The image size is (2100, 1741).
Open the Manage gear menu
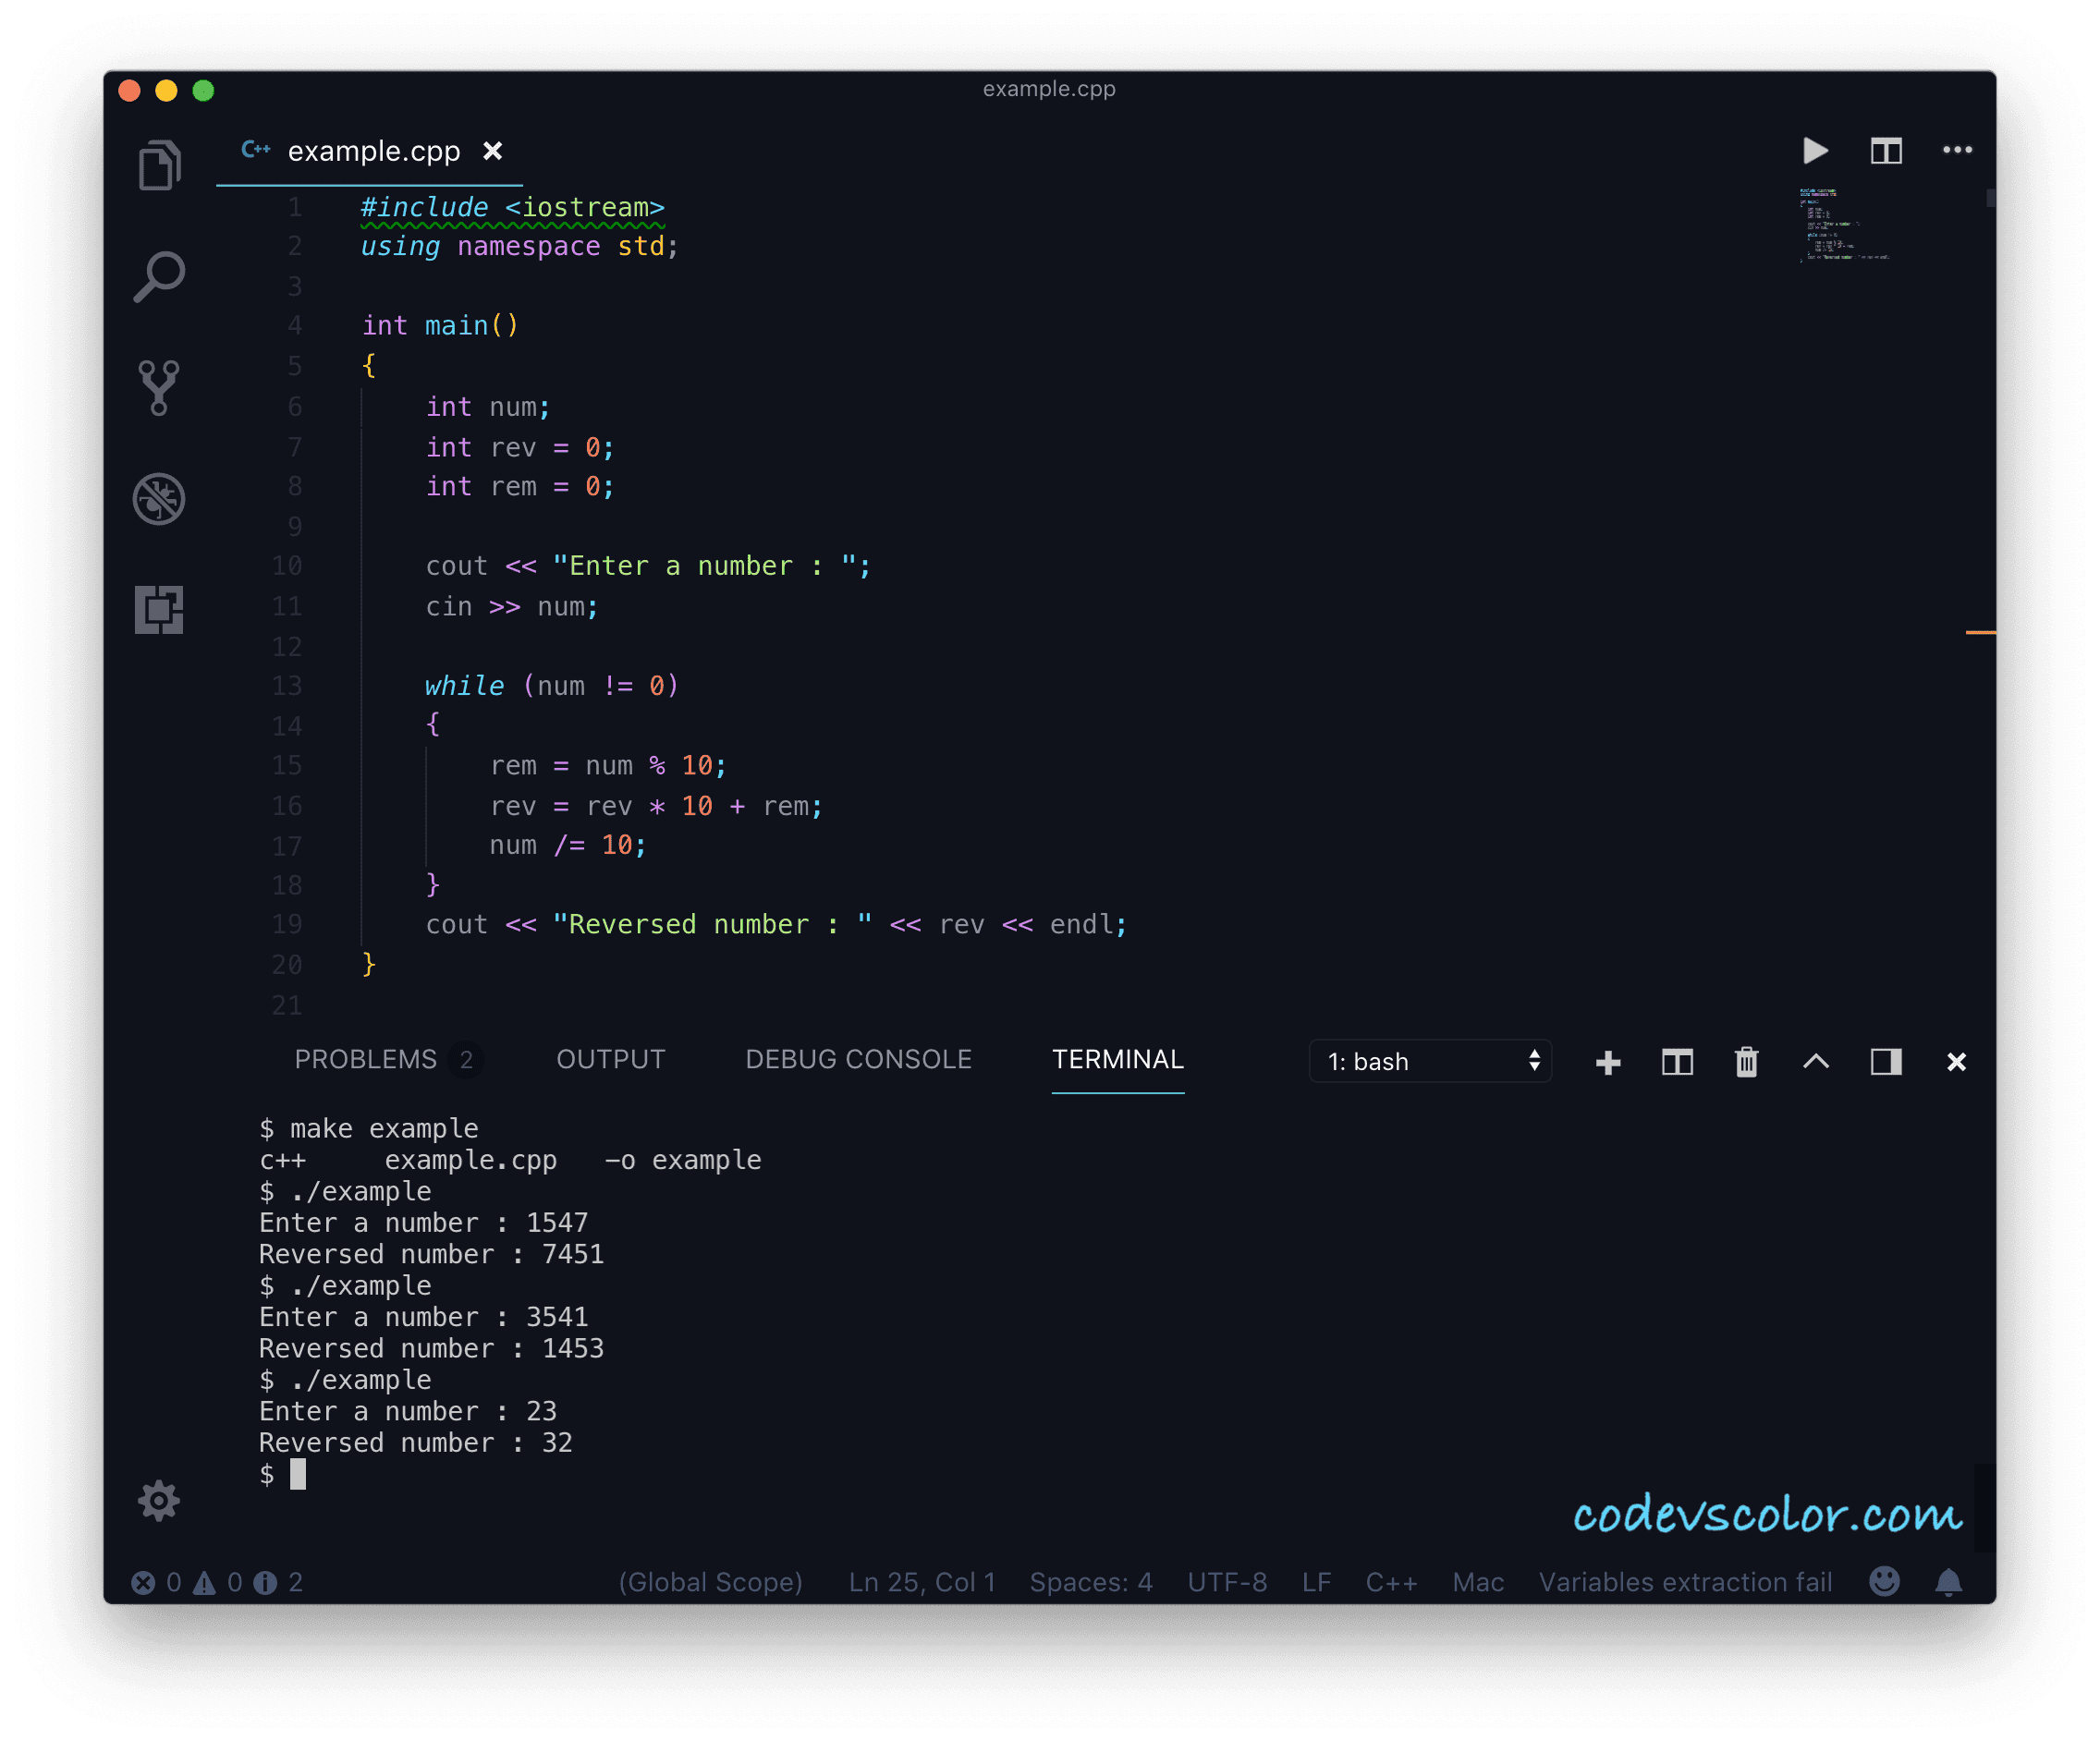(x=159, y=1500)
